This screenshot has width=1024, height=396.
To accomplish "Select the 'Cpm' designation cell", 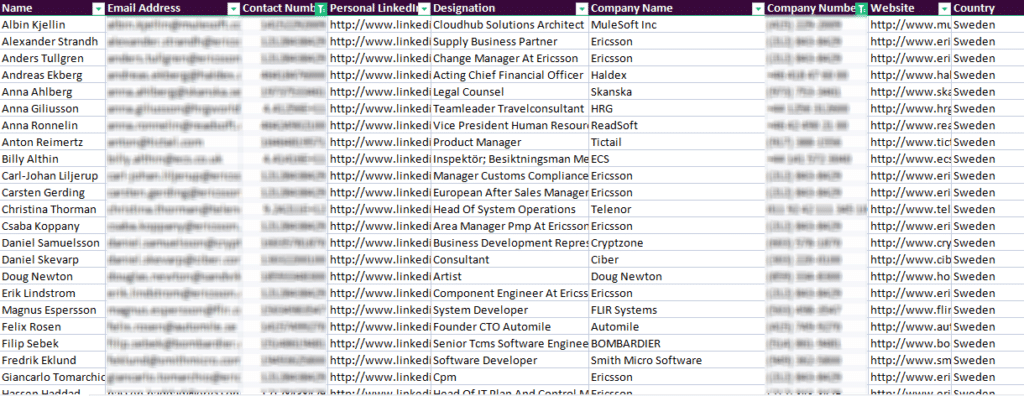I will [509, 377].
